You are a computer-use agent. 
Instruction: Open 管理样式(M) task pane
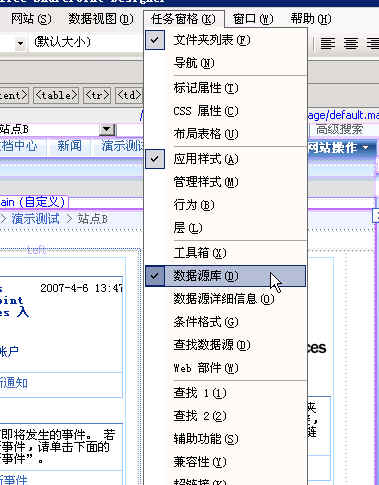pos(226,182)
